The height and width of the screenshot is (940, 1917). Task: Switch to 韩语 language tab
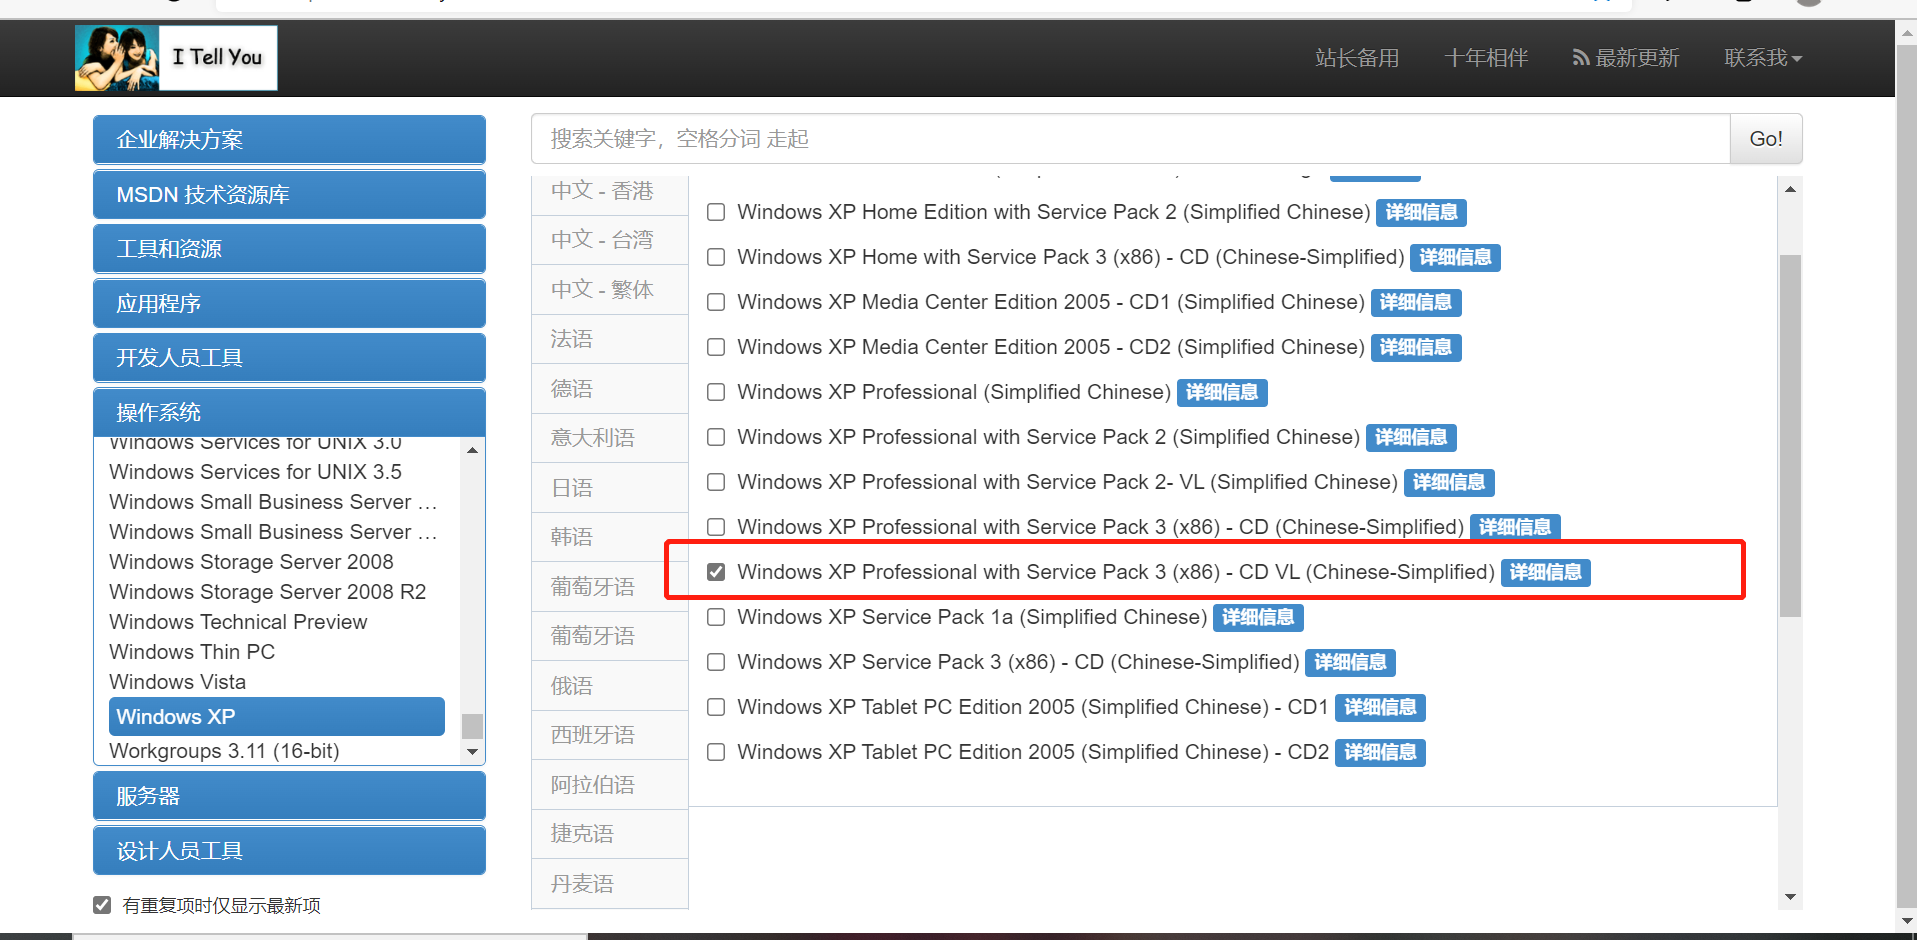click(x=610, y=537)
